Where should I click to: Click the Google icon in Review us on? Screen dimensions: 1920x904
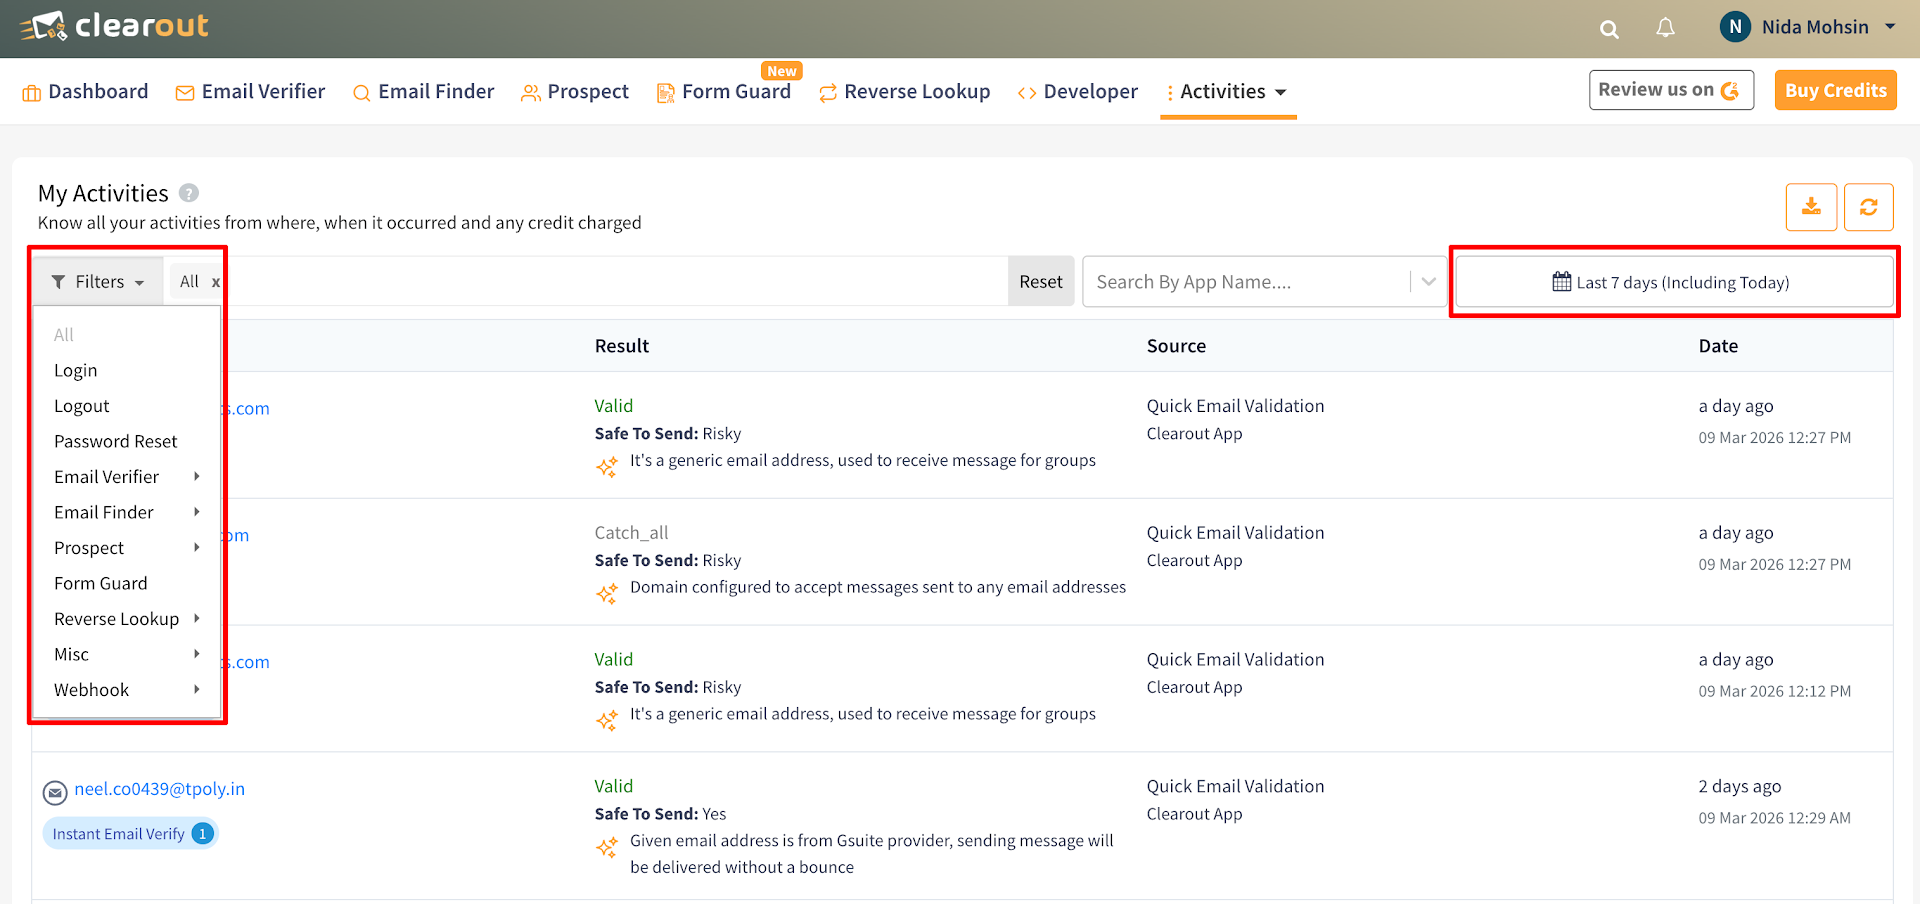click(x=1732, y=90)
